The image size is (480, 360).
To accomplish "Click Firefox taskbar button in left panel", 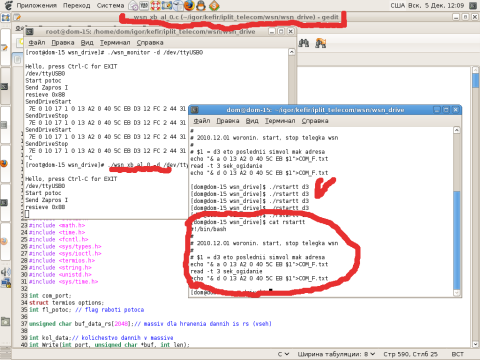I will 5,164.
